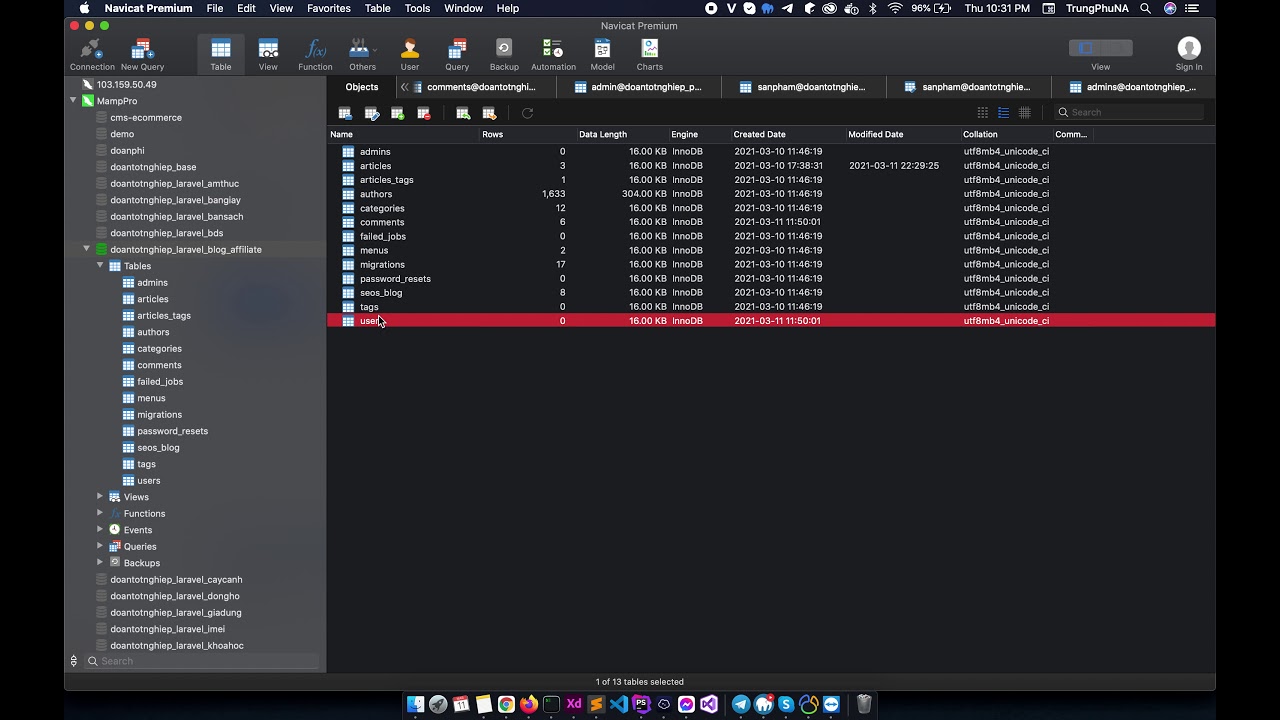Select the articles_tags row in the table list

(x=771, y=180)
